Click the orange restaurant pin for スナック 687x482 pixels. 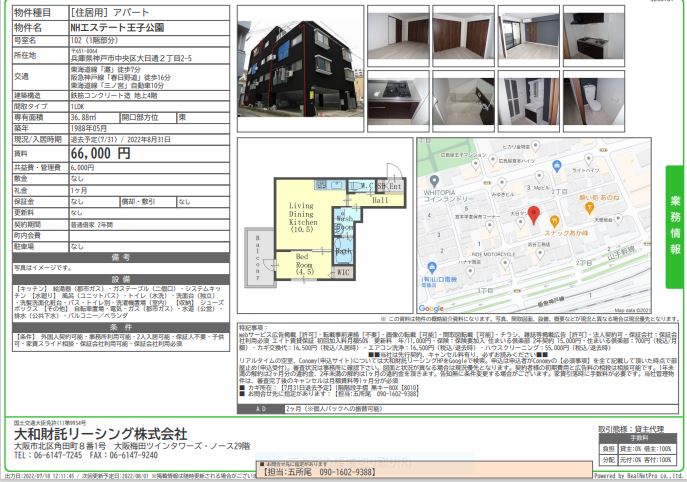click(554, 222)
